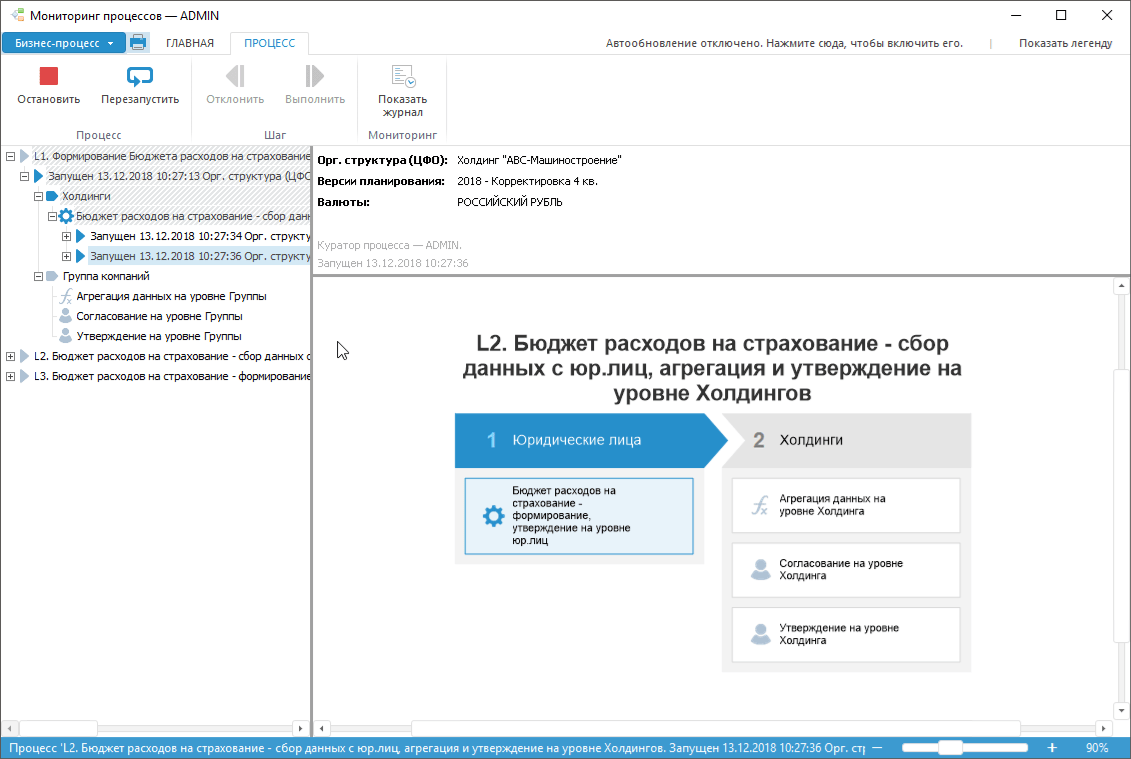
Task: Click the zoom-out minus icon in status bar
Action: click(877, 747)
